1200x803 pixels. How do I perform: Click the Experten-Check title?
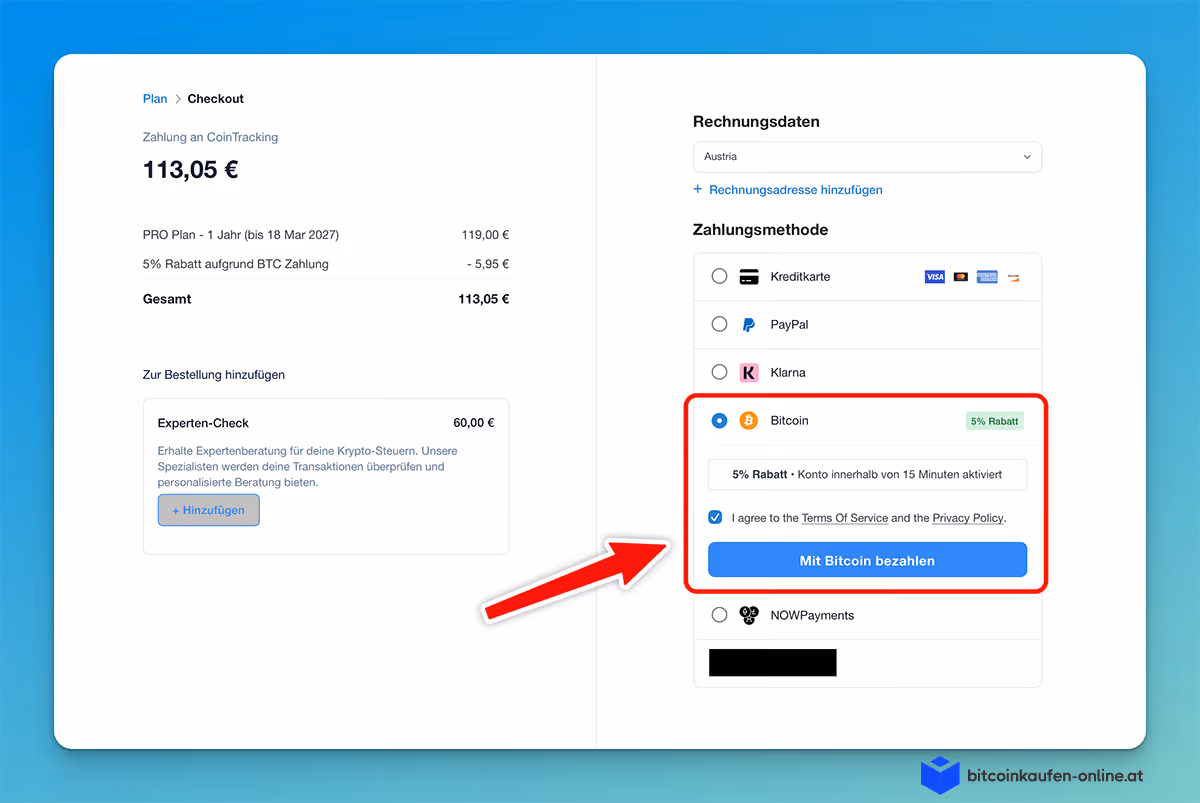[x=203, y=423]
